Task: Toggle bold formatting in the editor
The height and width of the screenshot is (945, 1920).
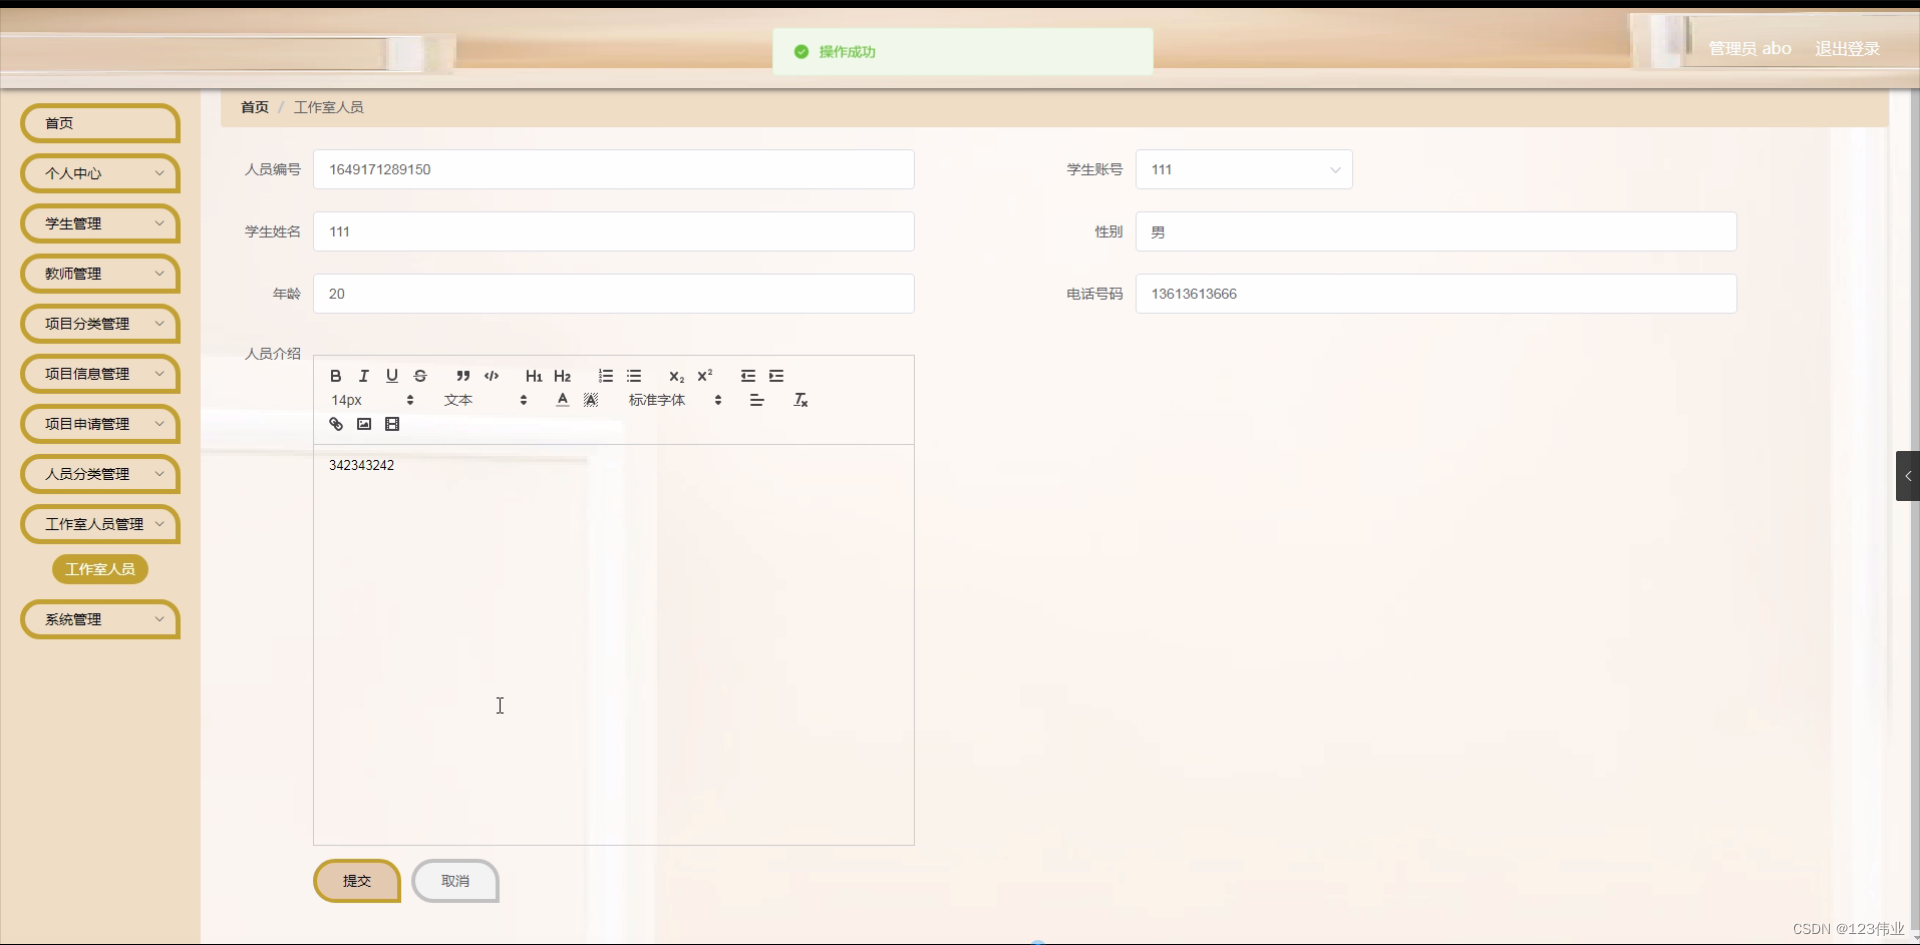Action: [x=336, y=376]
